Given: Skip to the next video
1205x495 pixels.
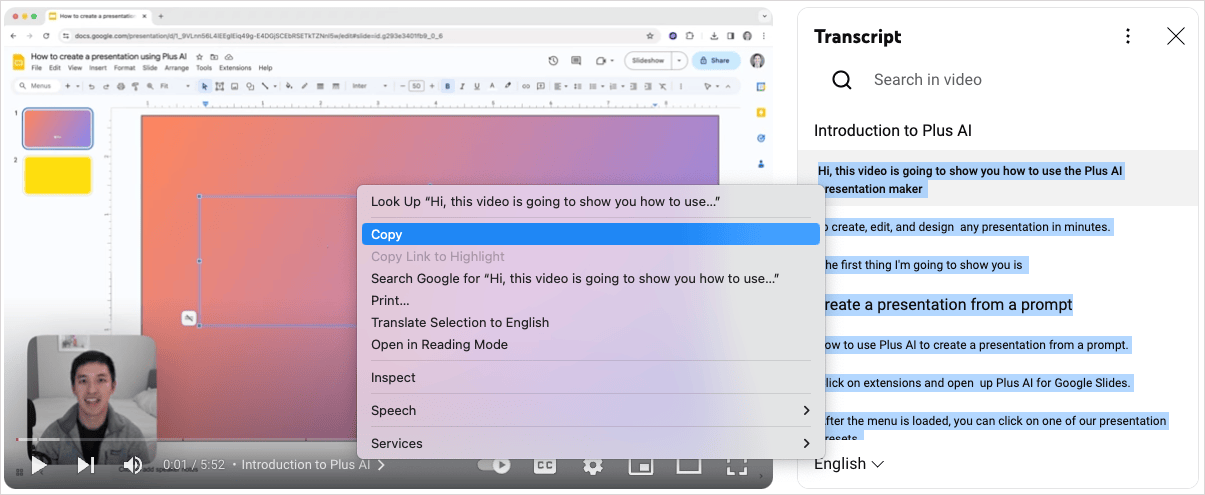Looking at the screenshot, I should pyautogui.click(x=86, y=465).
